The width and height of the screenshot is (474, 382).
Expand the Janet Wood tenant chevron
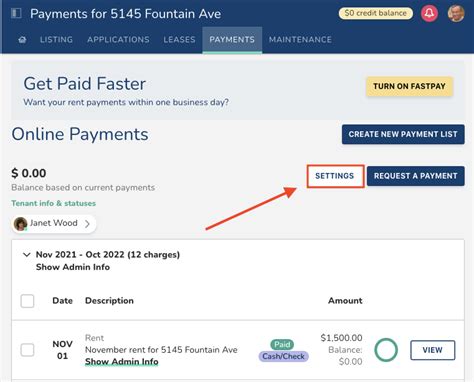tap(87, 224)
